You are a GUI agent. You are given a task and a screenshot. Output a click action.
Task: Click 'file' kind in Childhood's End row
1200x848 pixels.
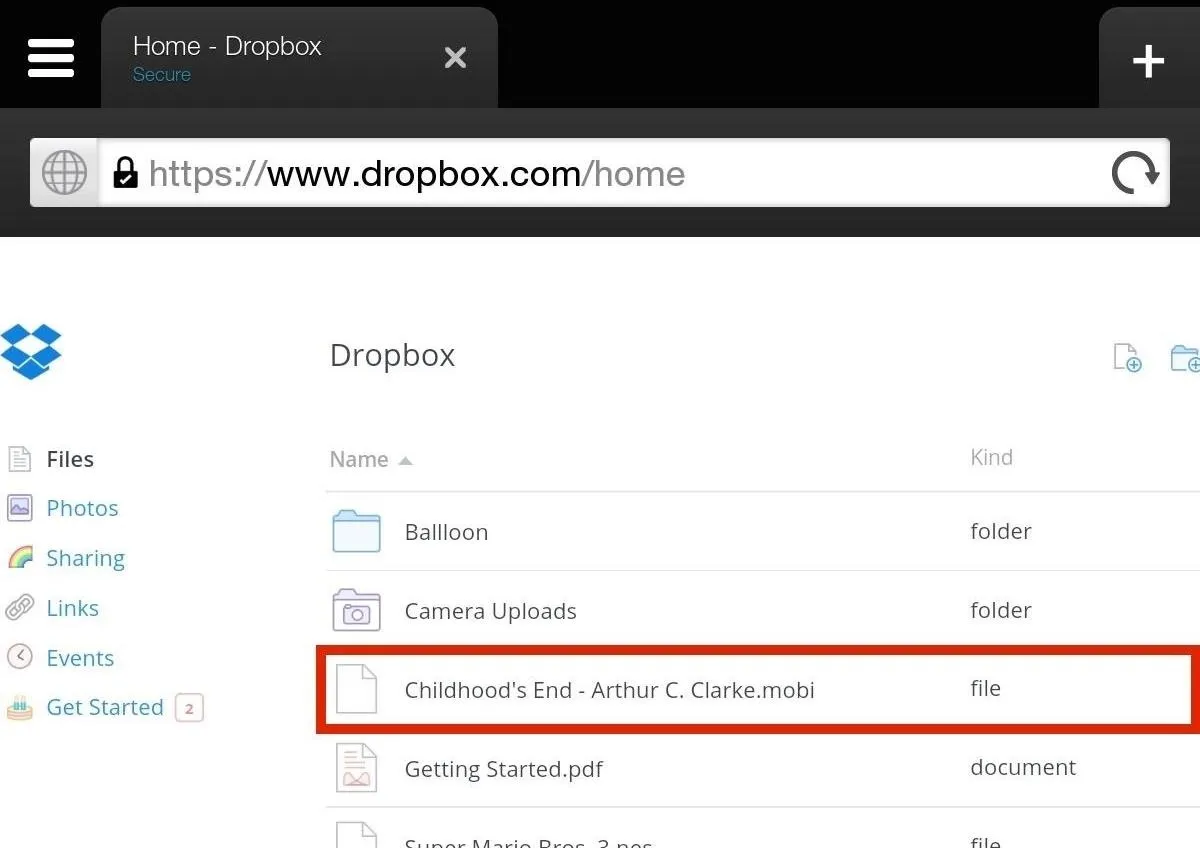[x=985, y=688]
